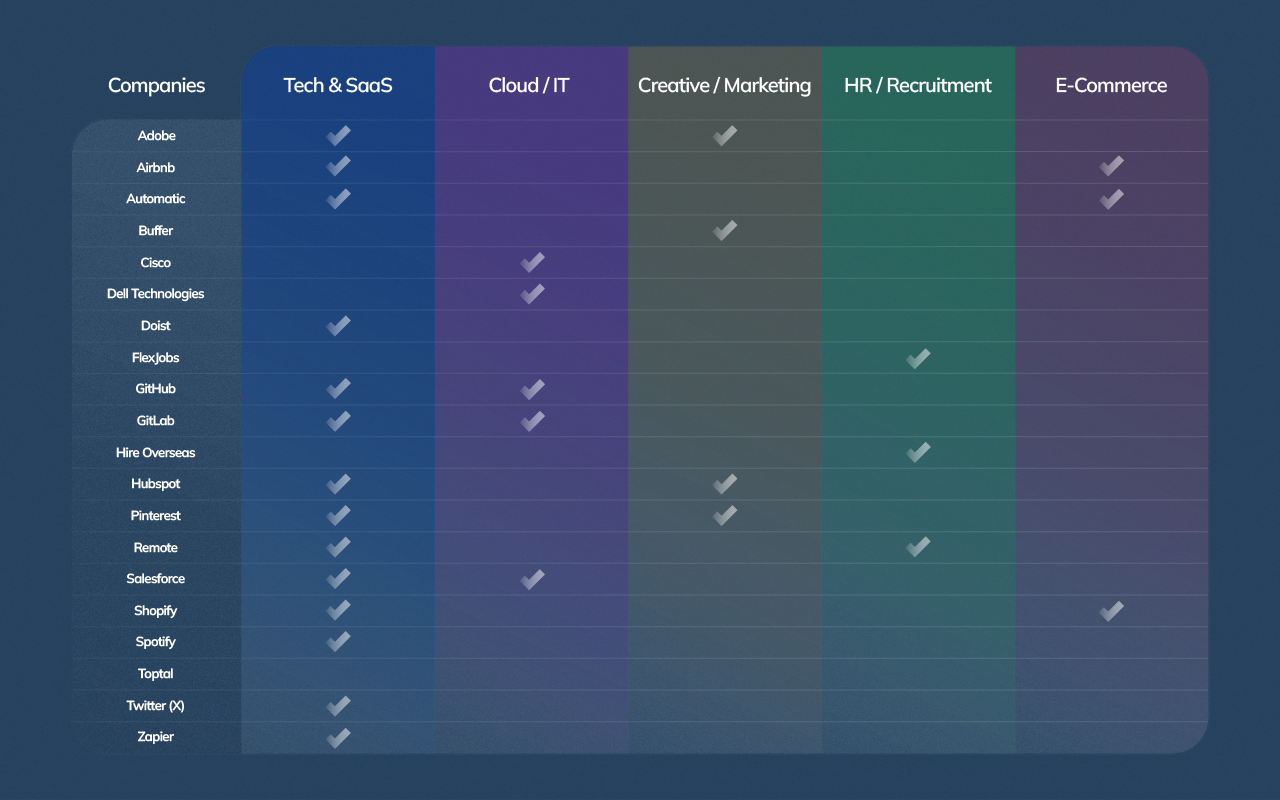Select the E-Commerce column header
This screenshot has height=800, width=1280.
click(1111, 85)
